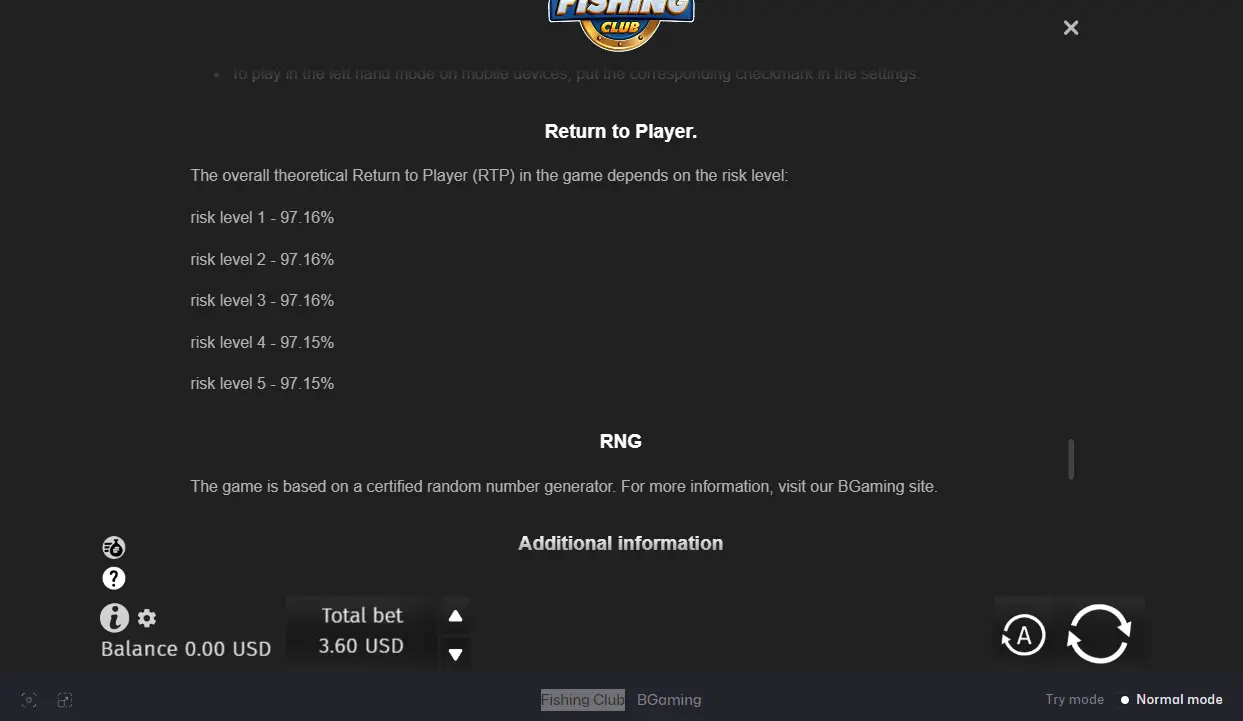The height and width of the screenshot is (721, 1243).
Task: Click the info 'i' icon
Action: [114, 618]
